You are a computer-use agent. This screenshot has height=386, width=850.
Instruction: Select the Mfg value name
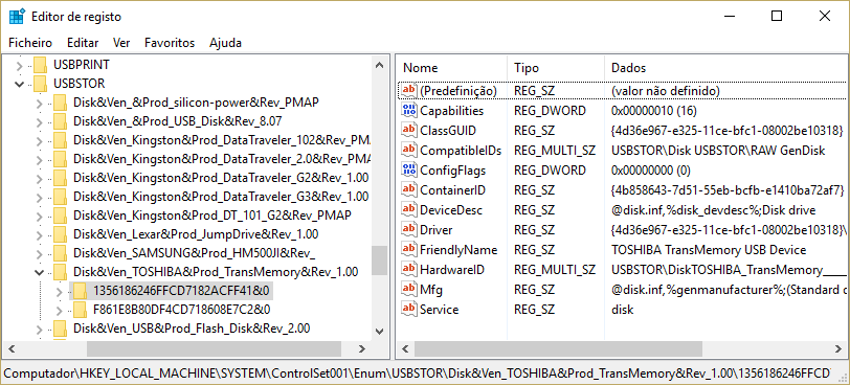tap(431, 290)
